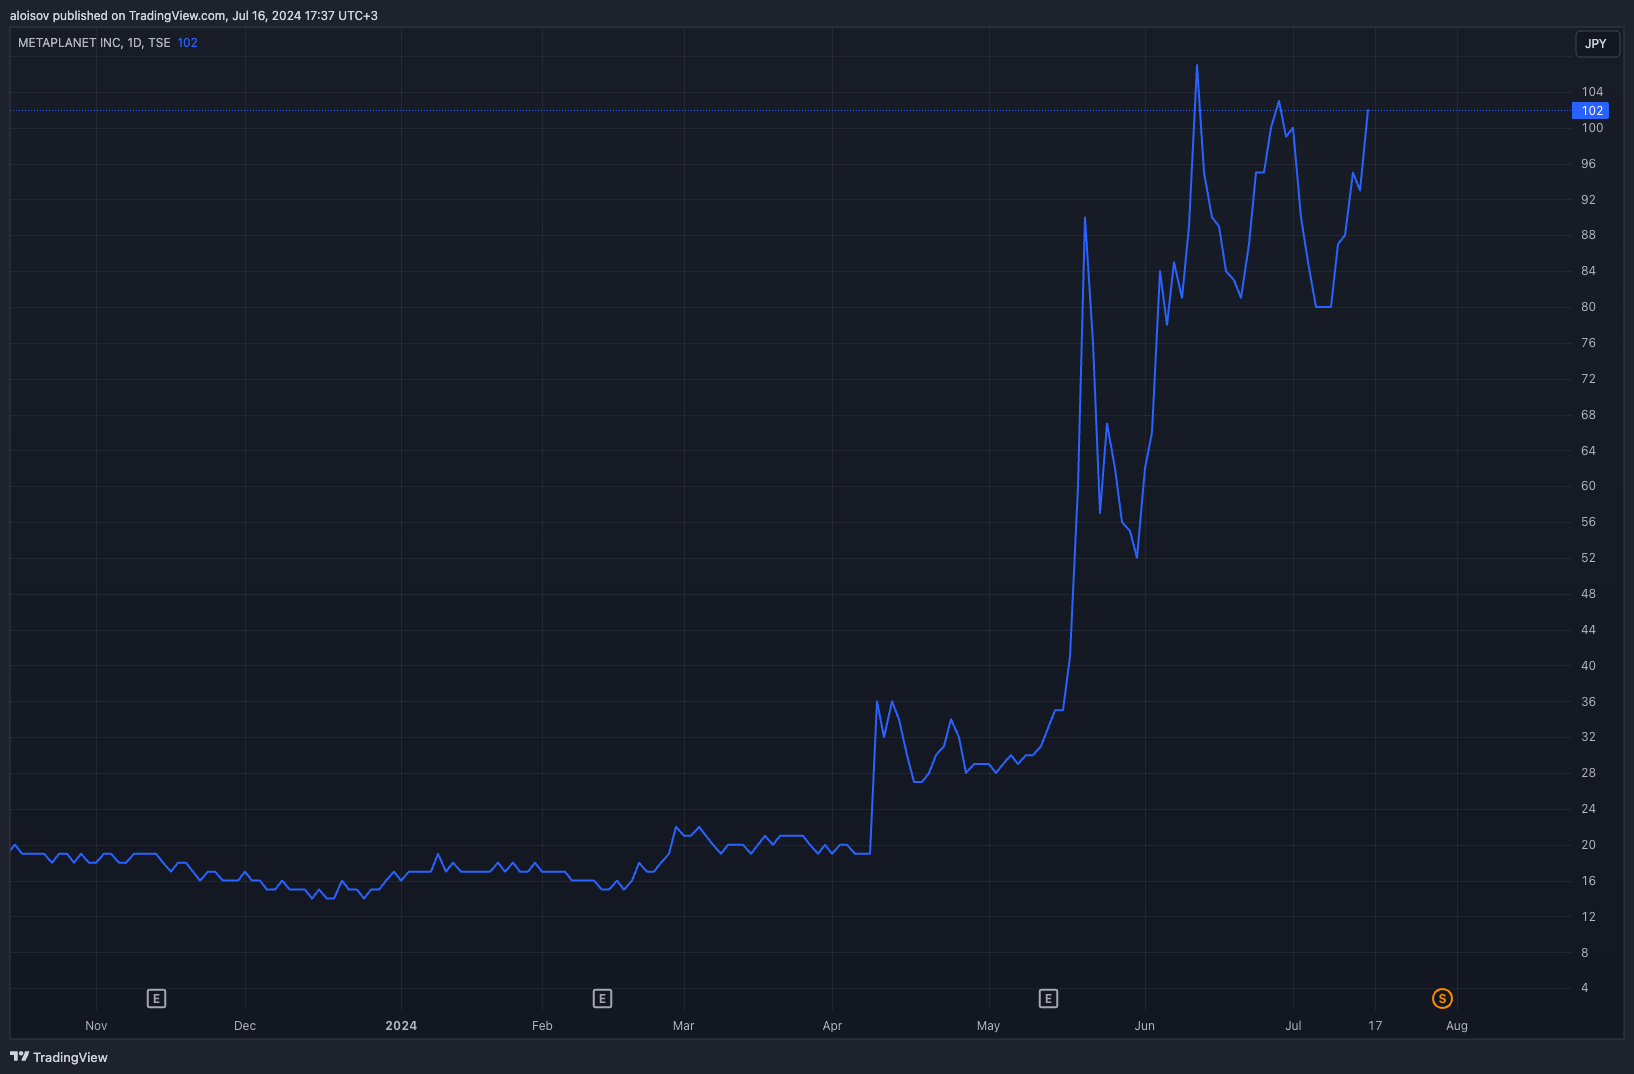The image size is (1634, 1074).
Task: Click the 20 level on the price axis
Action: pos(1588,845)
